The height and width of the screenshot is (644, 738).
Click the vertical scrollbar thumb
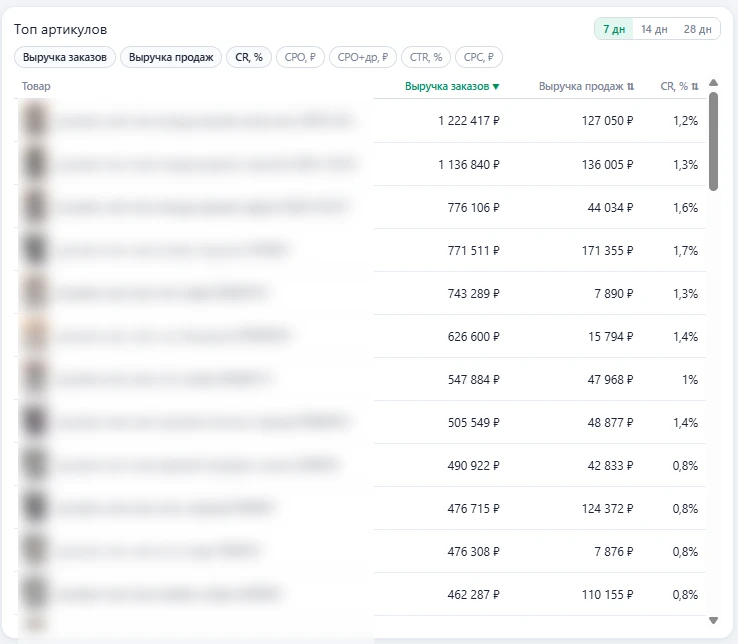[x=714, y=141]
